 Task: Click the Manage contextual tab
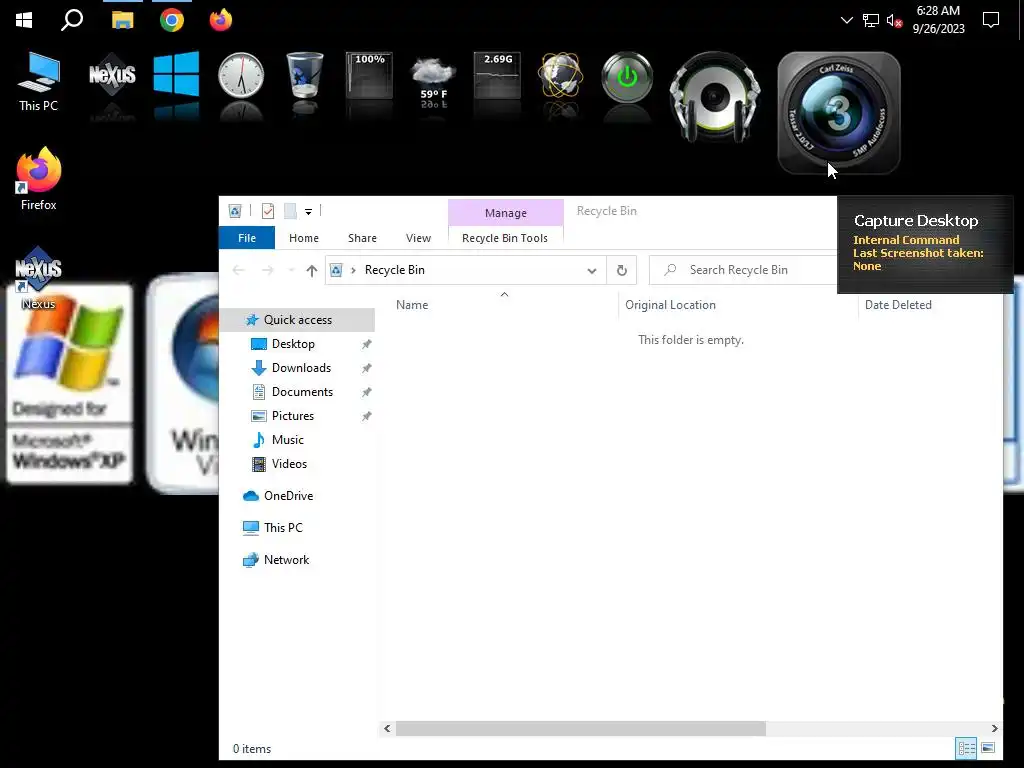point(505,213)
